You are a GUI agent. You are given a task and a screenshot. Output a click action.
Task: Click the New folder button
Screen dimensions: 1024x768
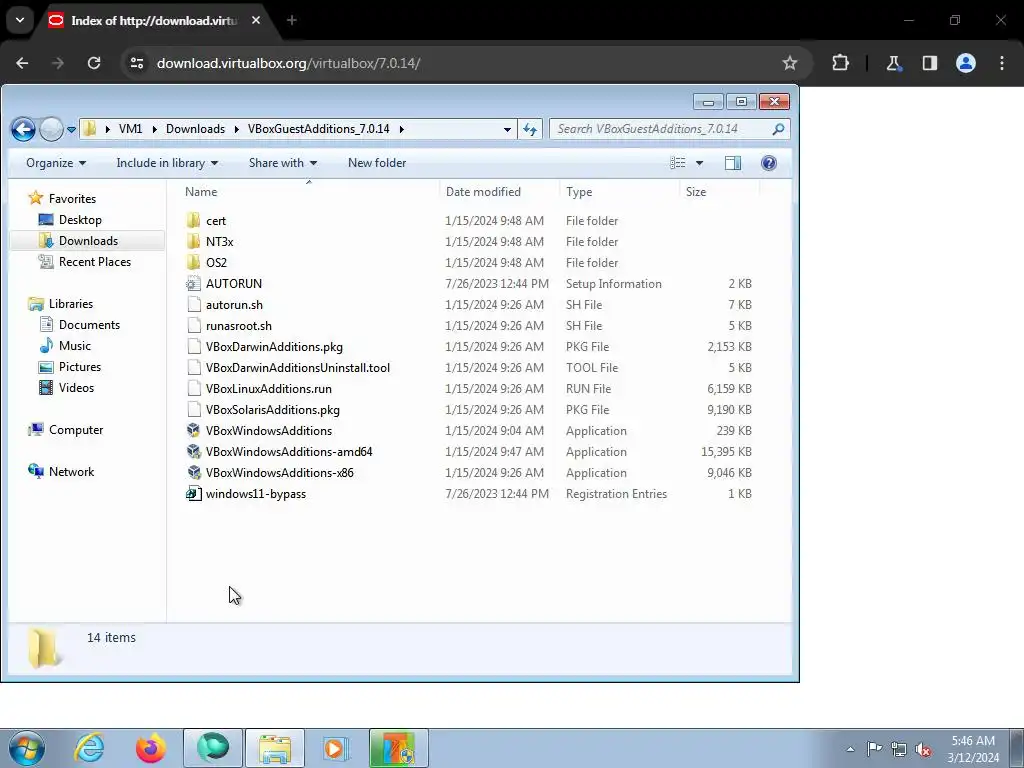coord(377,163)
